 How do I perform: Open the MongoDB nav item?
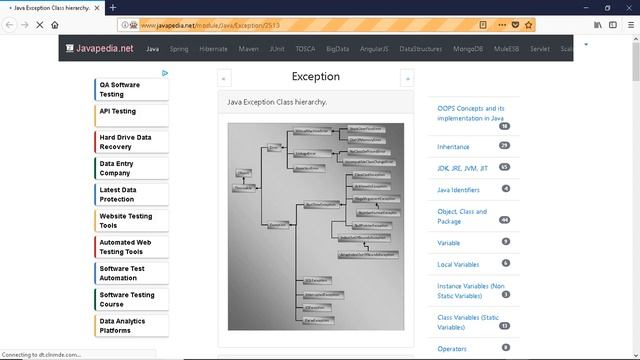(x=468, y=49)
